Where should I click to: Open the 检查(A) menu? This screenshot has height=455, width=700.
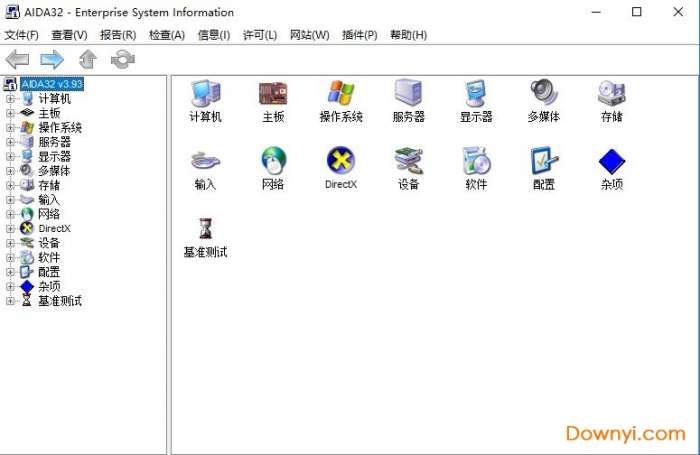click(x=167, y=35)
